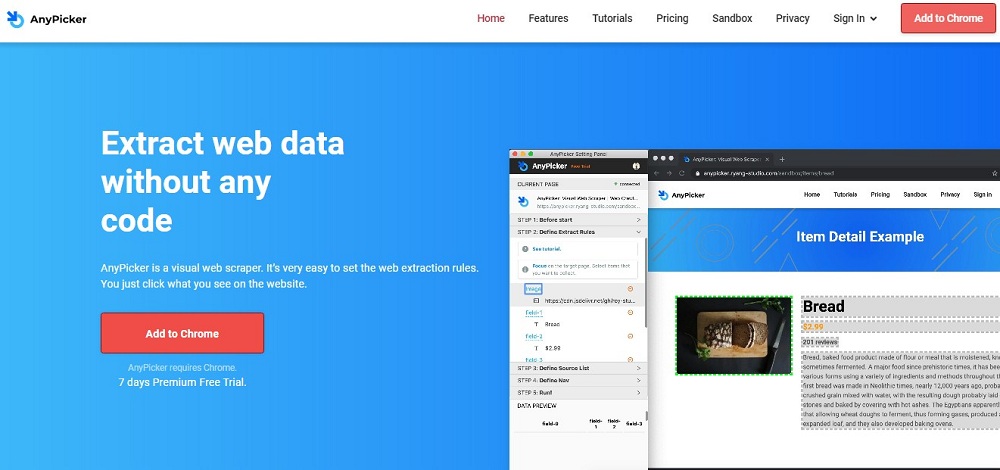
Task: Open the Pricing page from top navigation
Action: (672, 18)
